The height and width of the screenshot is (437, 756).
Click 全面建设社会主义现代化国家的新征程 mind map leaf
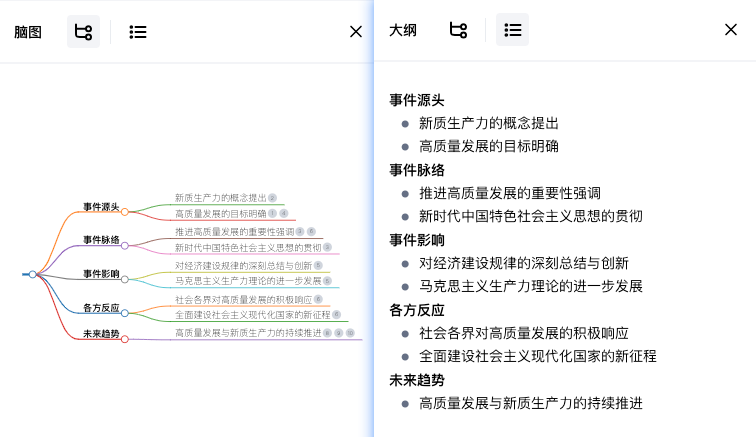252,315
